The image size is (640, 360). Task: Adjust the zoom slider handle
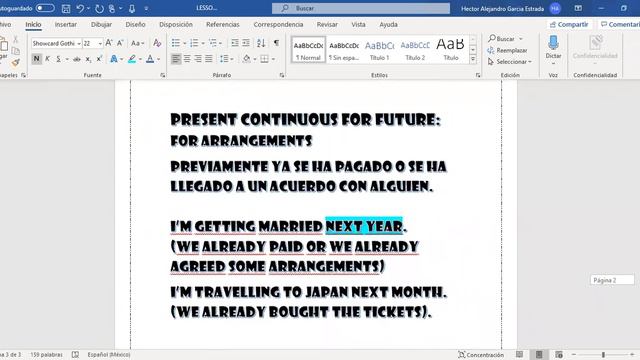coord(603,355)
